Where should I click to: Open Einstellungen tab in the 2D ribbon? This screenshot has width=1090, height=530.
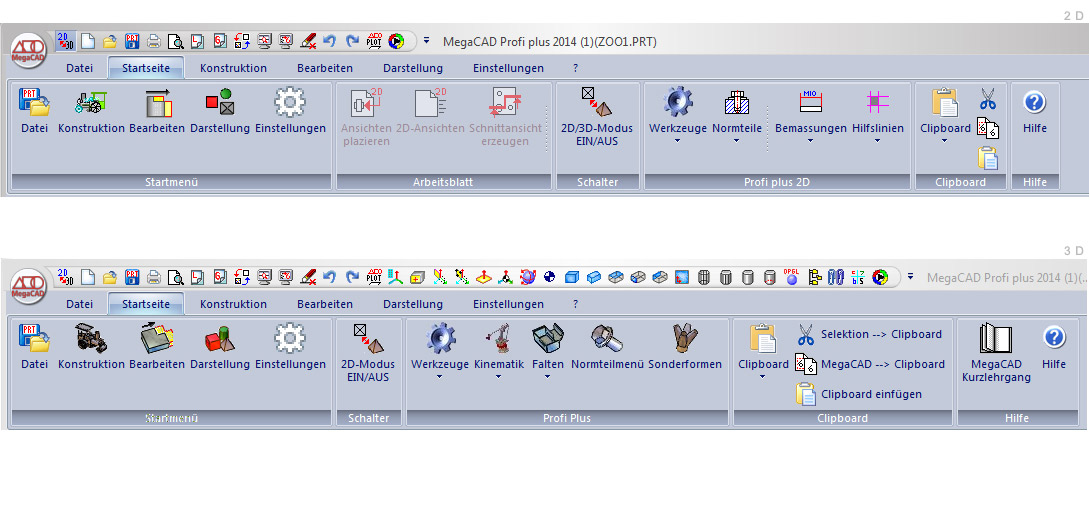(x=508, y=68)
